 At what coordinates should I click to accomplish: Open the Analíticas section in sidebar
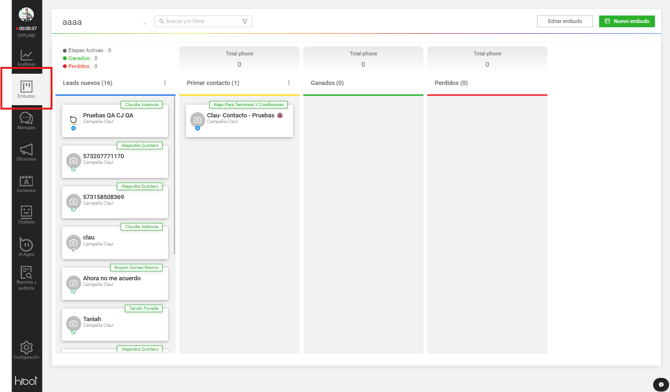click(x=26, y=58)
